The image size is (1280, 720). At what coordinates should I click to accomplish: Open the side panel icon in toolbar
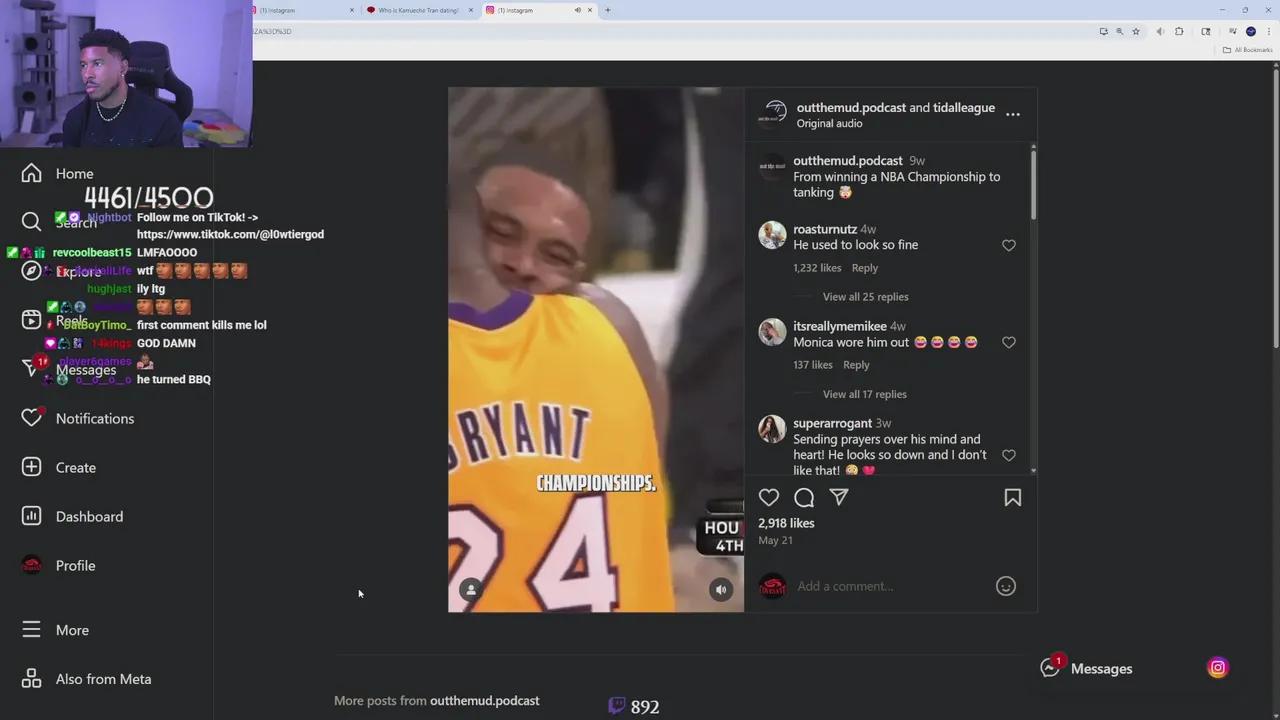pos(1206,31)
